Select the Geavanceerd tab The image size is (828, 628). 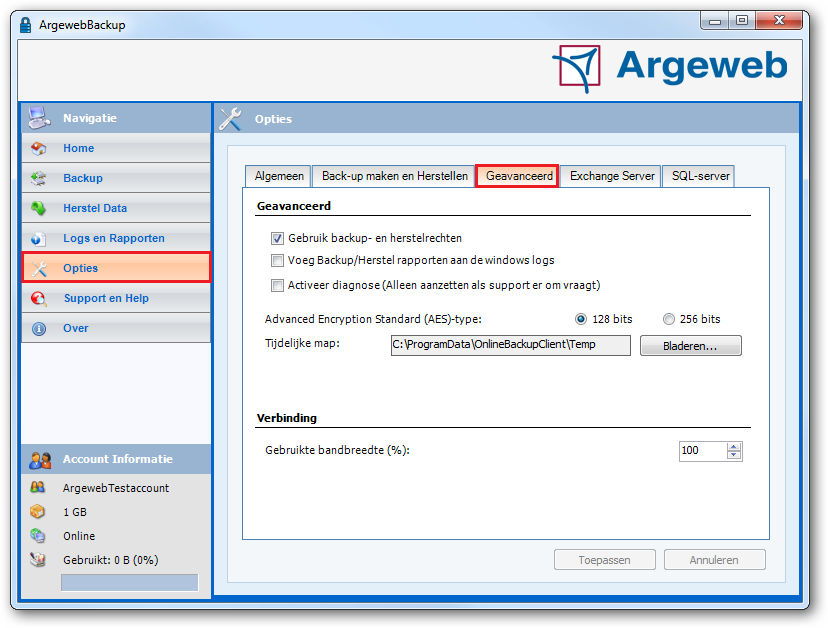pos(519,176)
